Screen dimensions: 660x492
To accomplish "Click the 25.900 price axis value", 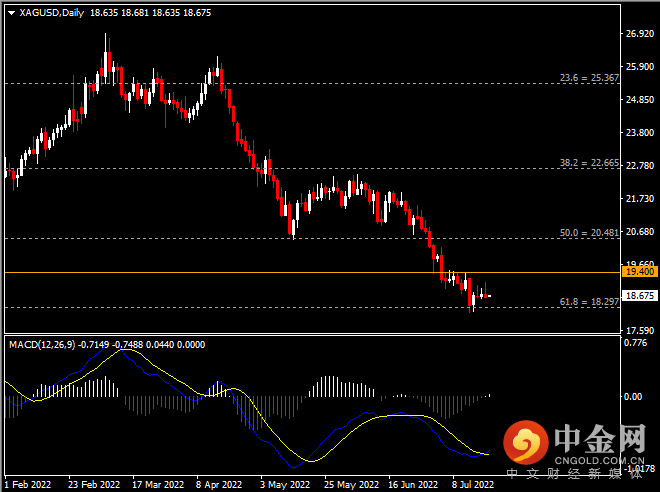I will coord(640,66).
